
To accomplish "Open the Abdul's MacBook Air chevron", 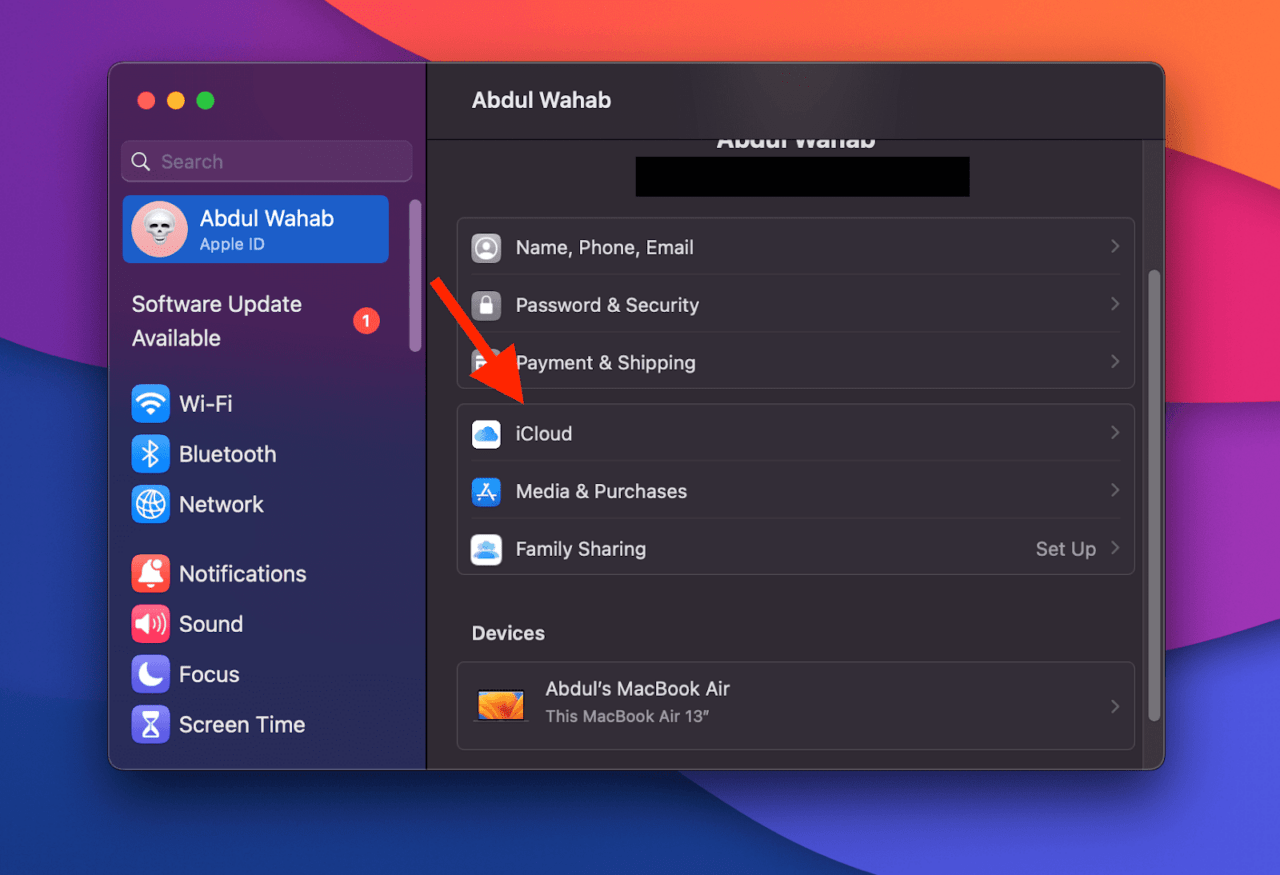I will click(x=1114, y=706).
